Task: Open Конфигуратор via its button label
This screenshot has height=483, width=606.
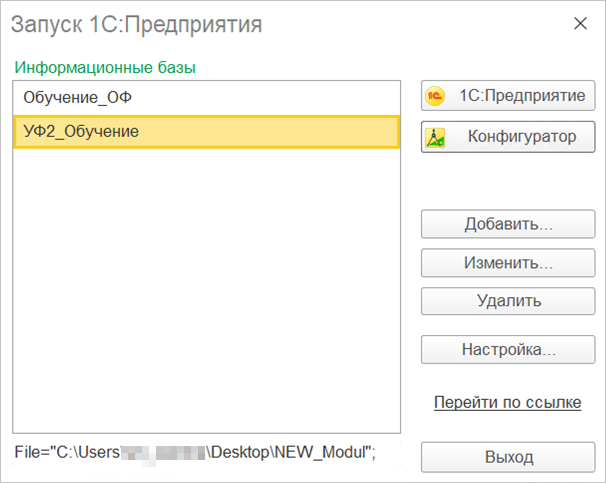Action: click(521, 137)
